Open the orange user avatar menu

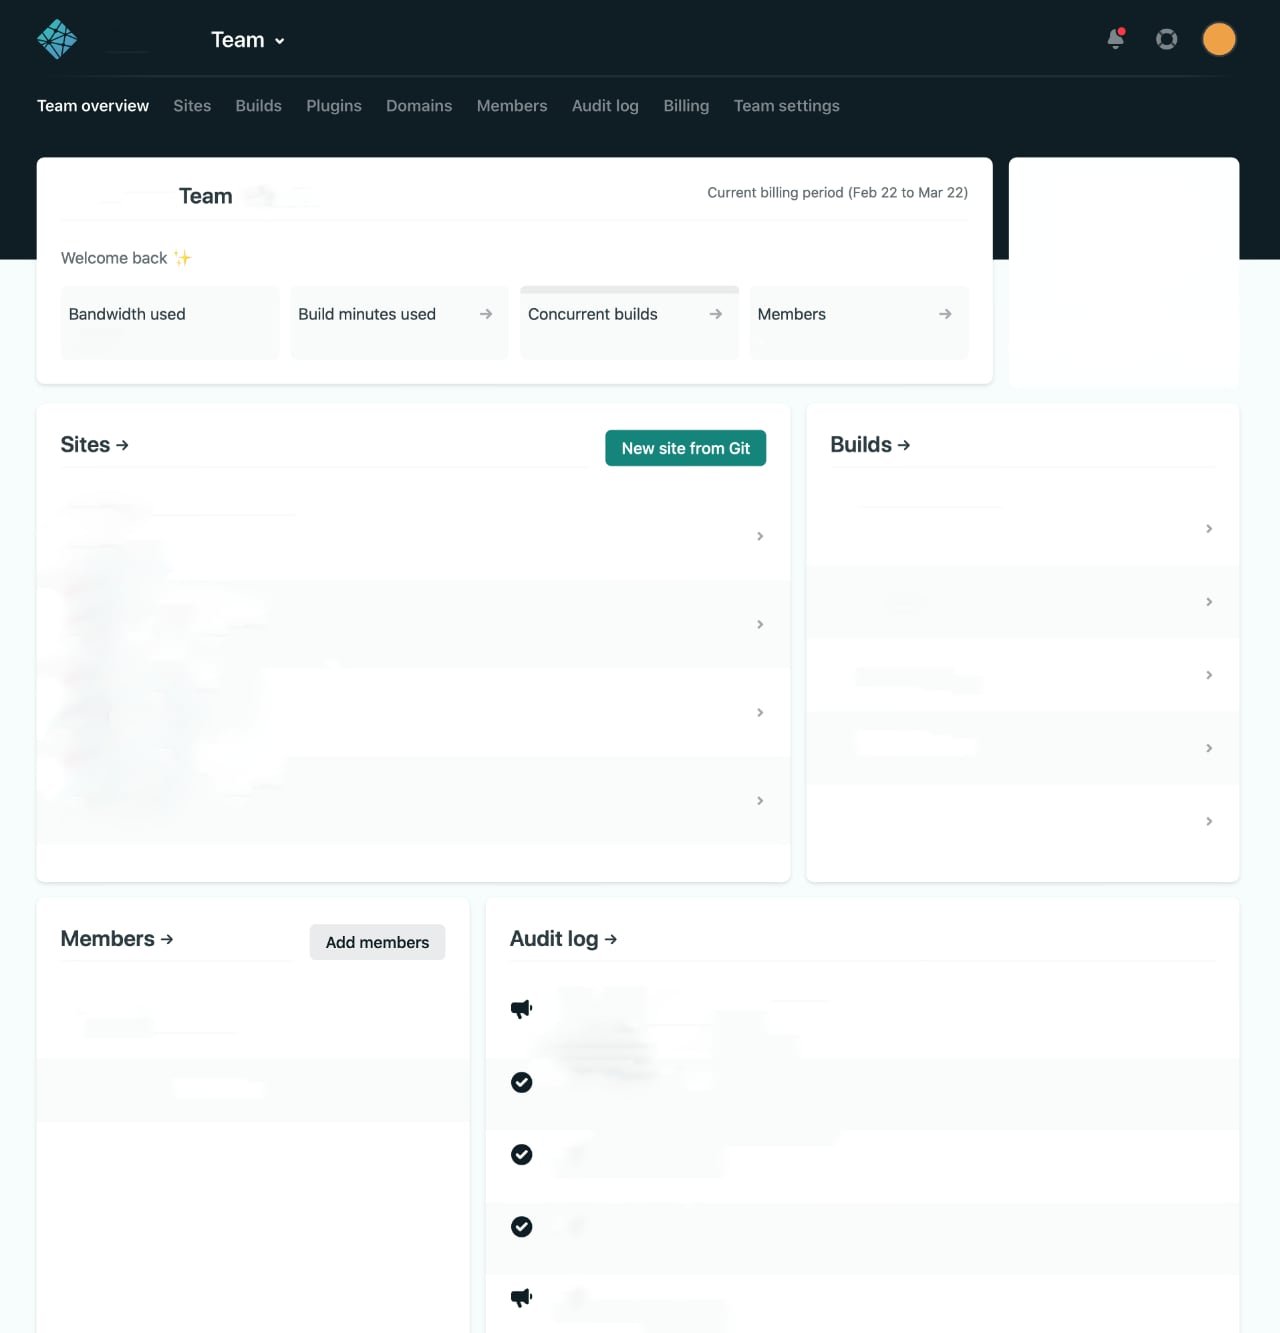pos(1218,39)
